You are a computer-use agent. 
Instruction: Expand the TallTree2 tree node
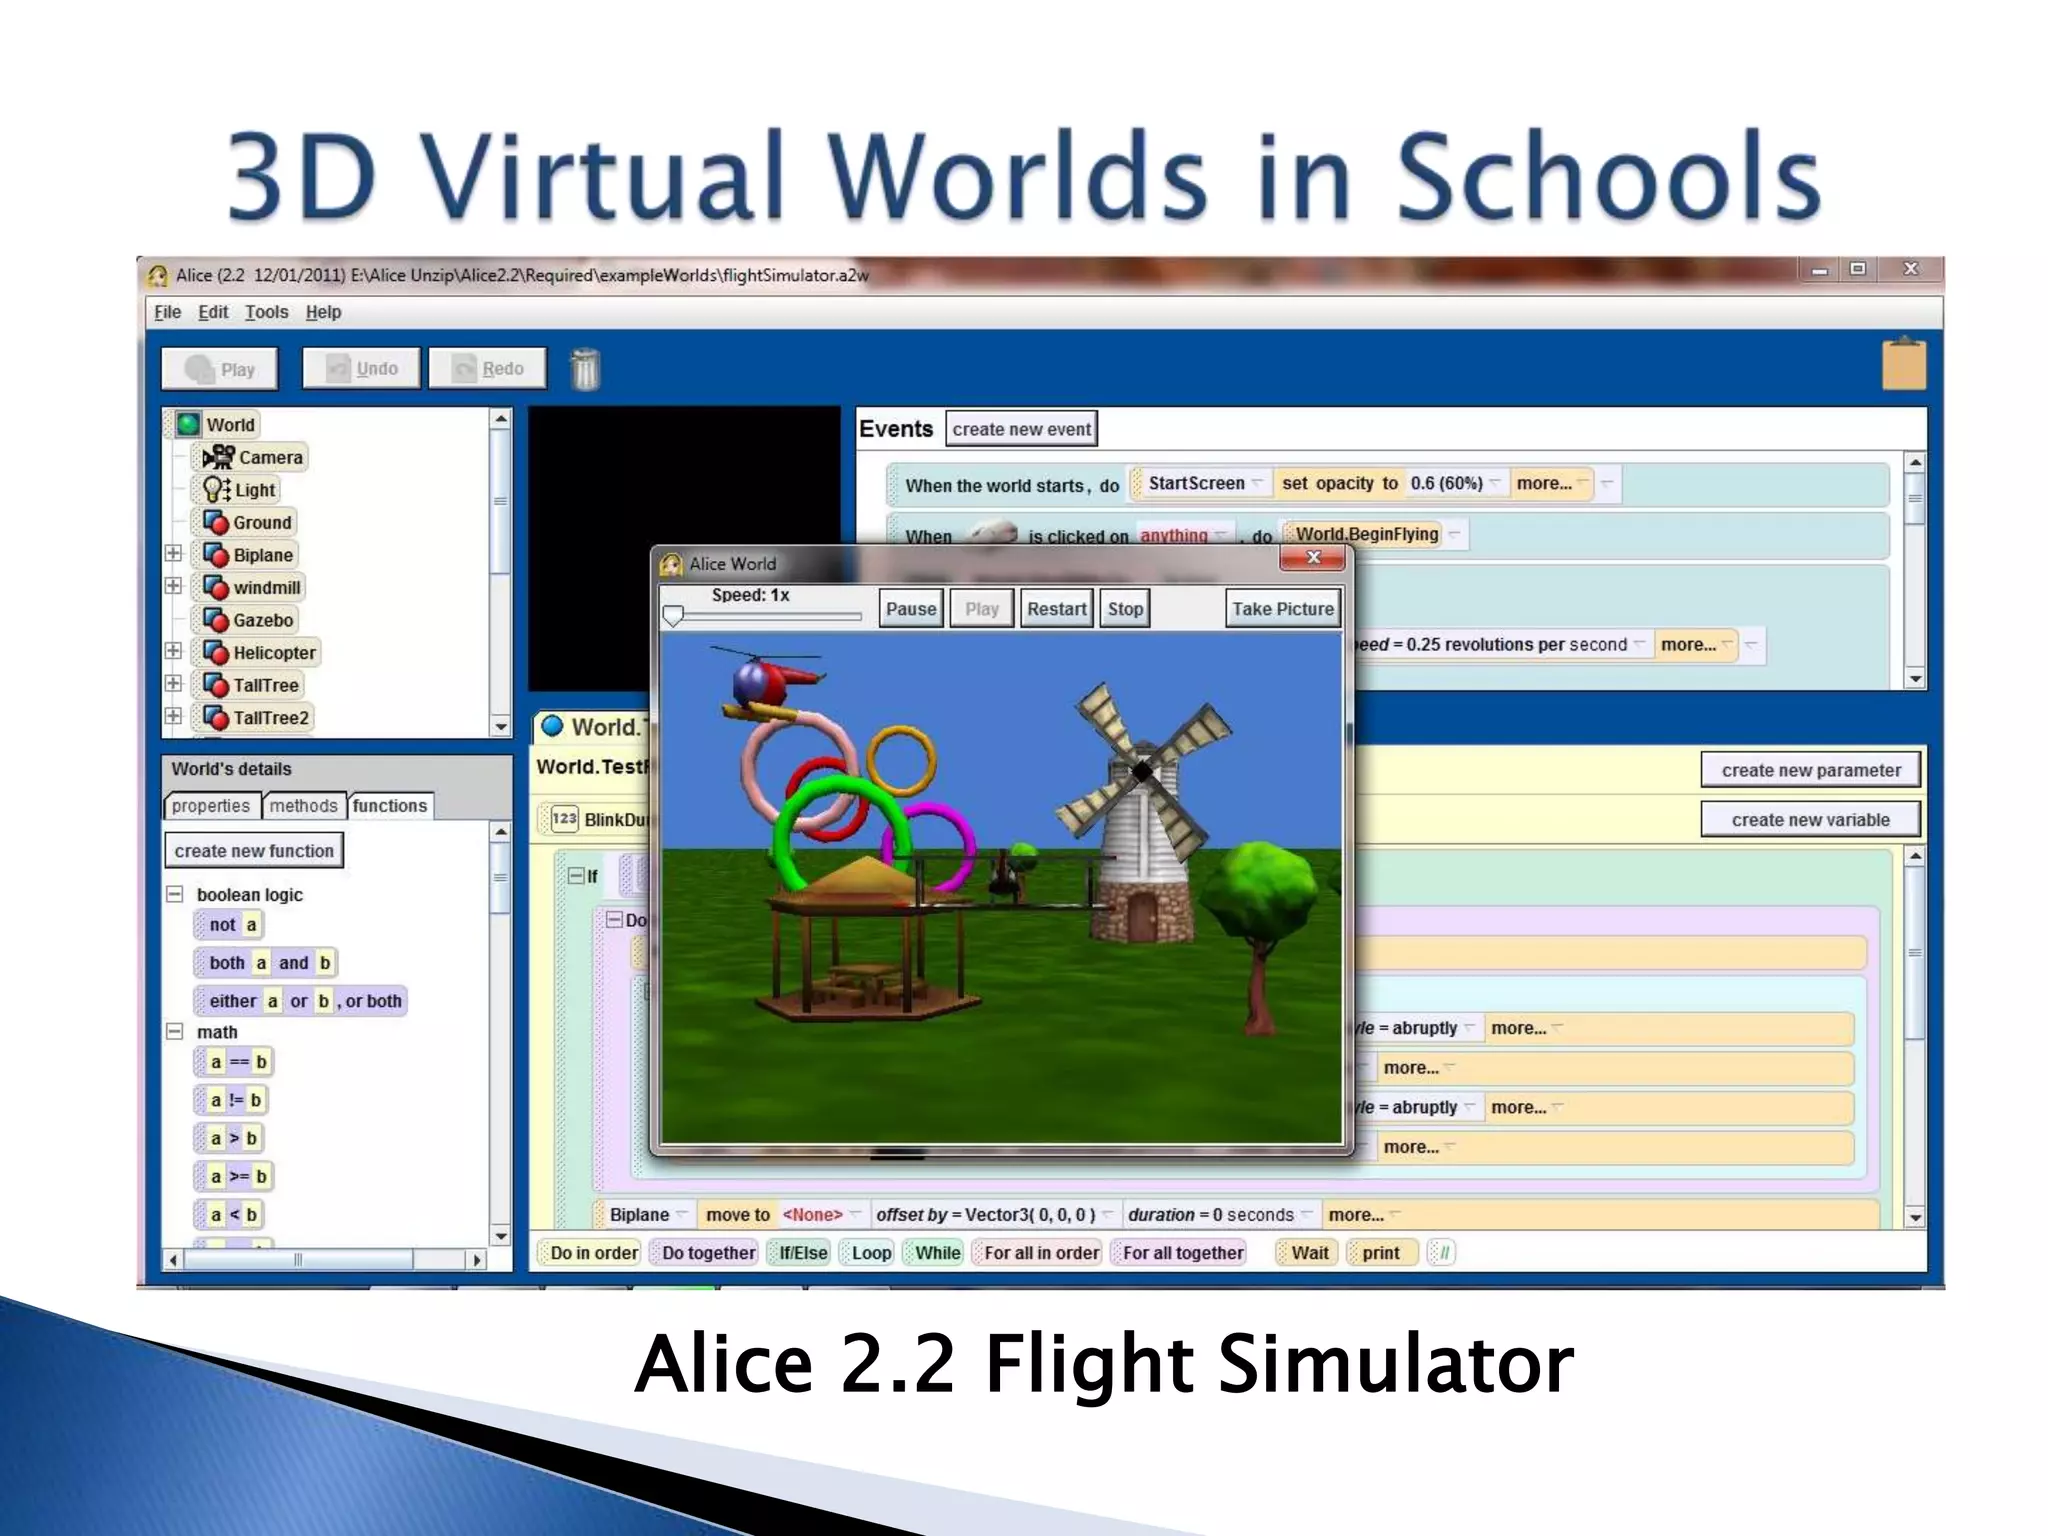tap(173, 716)
